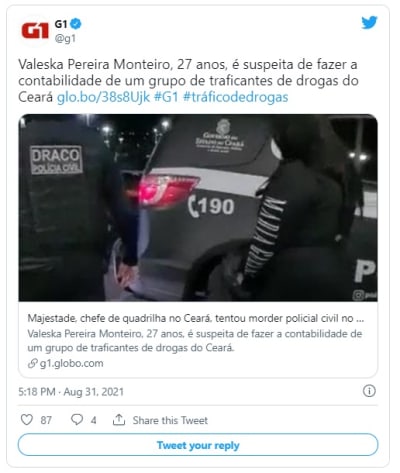Click the Tweet your reply button
The height and width of the screenshot is (473, 400).
click(x=198, y=445)
